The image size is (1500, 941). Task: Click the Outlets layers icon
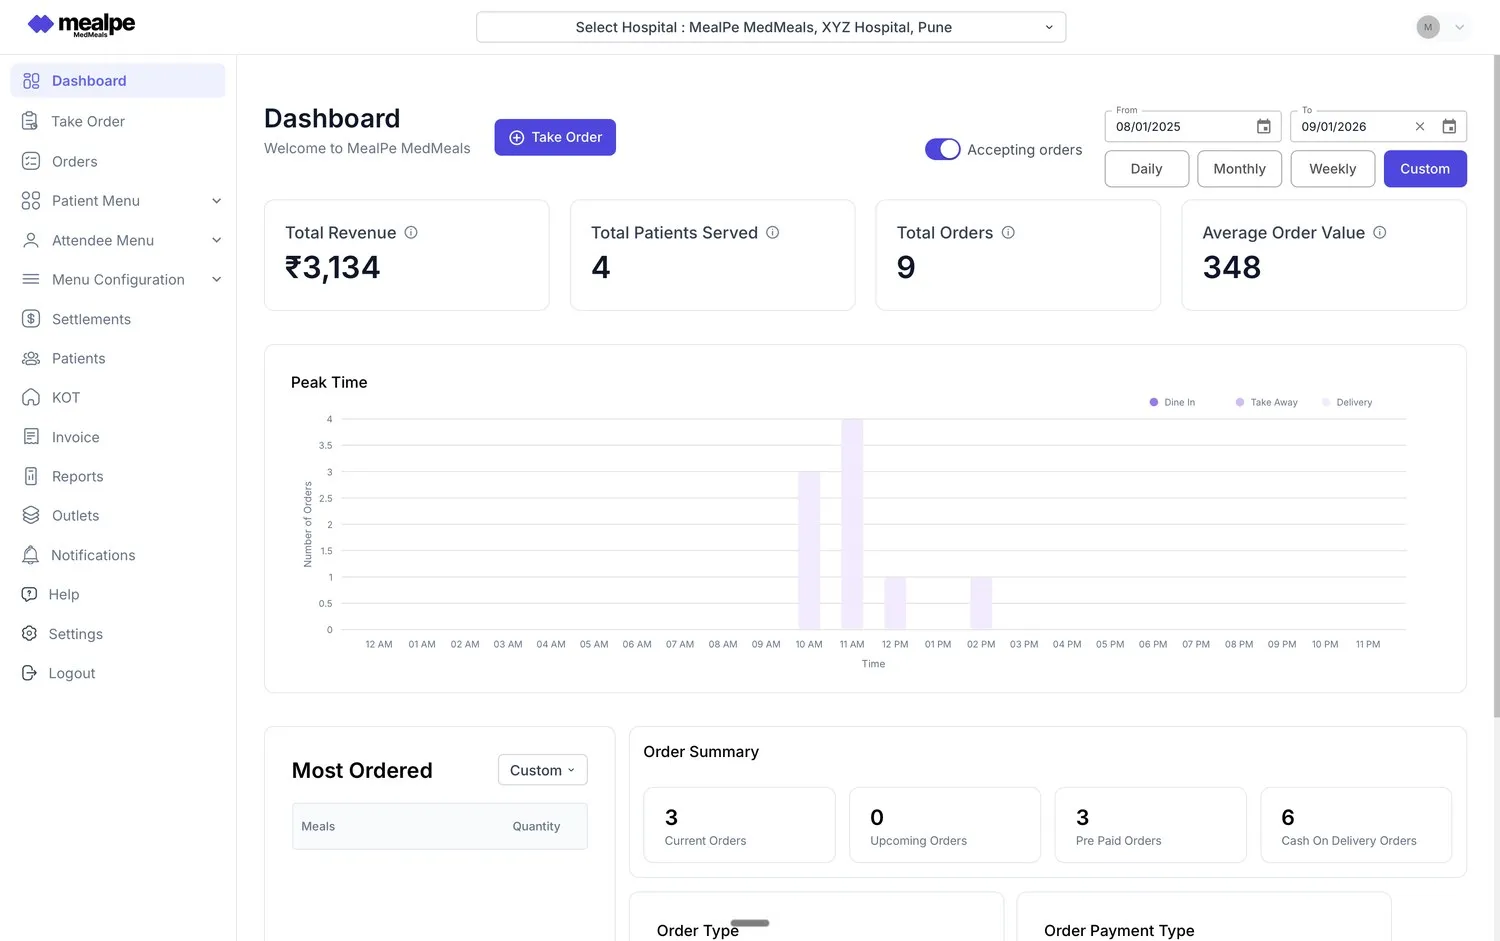coord(31,515)
